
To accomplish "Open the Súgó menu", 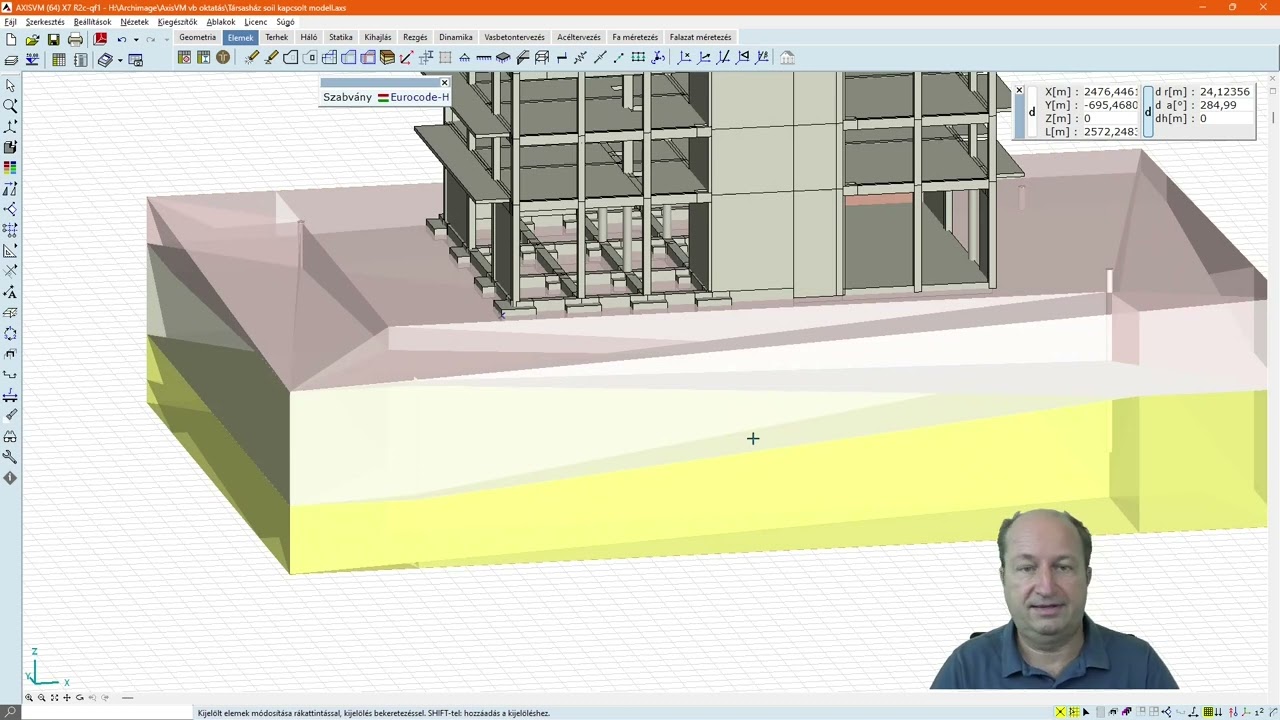I will [285, 22].
